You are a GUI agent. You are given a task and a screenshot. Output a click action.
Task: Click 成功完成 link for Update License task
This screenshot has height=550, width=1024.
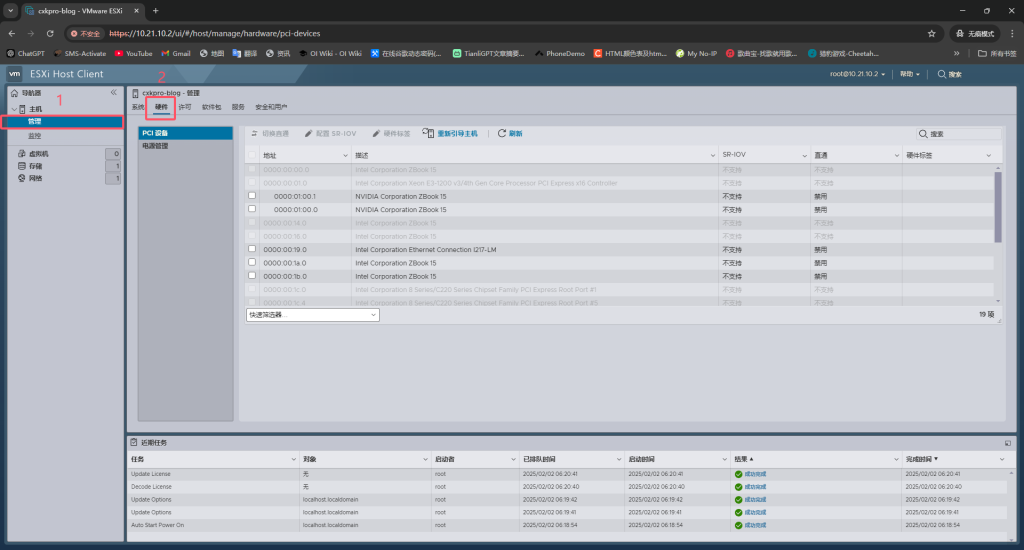point(755,474)
